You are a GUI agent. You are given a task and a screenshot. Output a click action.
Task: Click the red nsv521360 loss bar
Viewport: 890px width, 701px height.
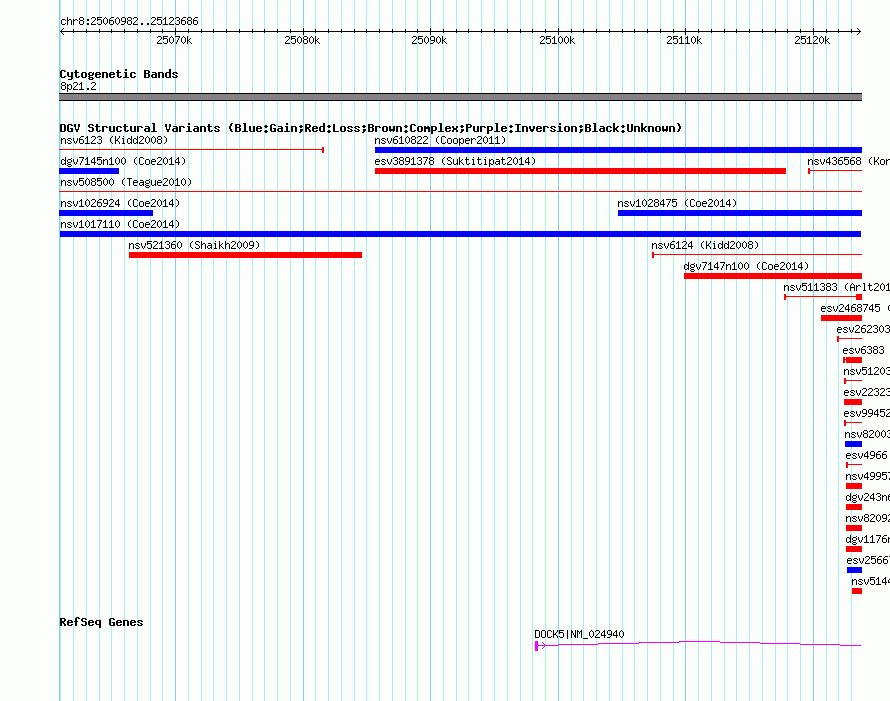[x=245, y=255]
